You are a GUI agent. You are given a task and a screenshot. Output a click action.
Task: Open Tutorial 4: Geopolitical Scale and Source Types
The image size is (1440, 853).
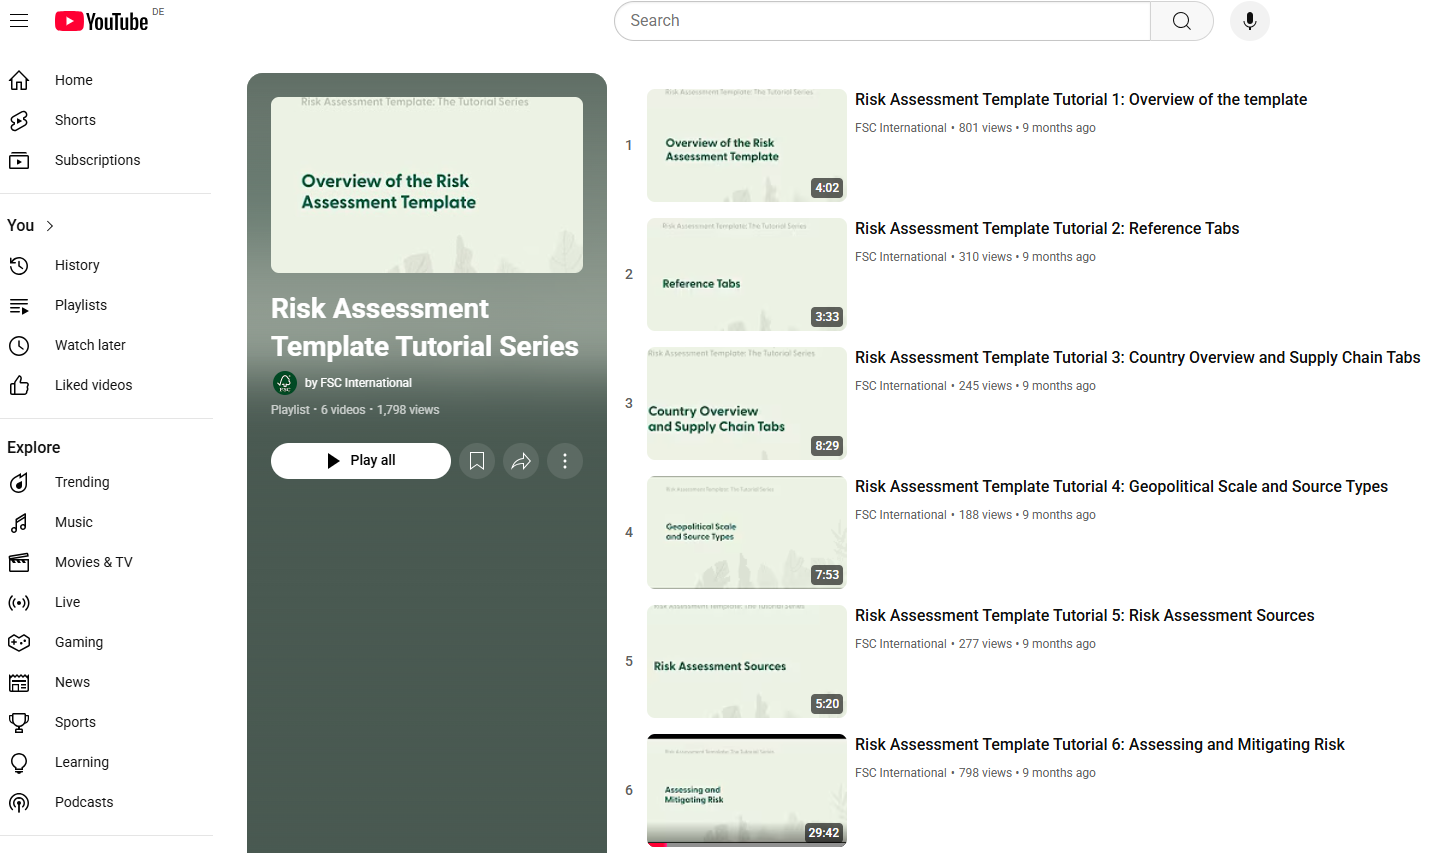[x=1121, y=487]
